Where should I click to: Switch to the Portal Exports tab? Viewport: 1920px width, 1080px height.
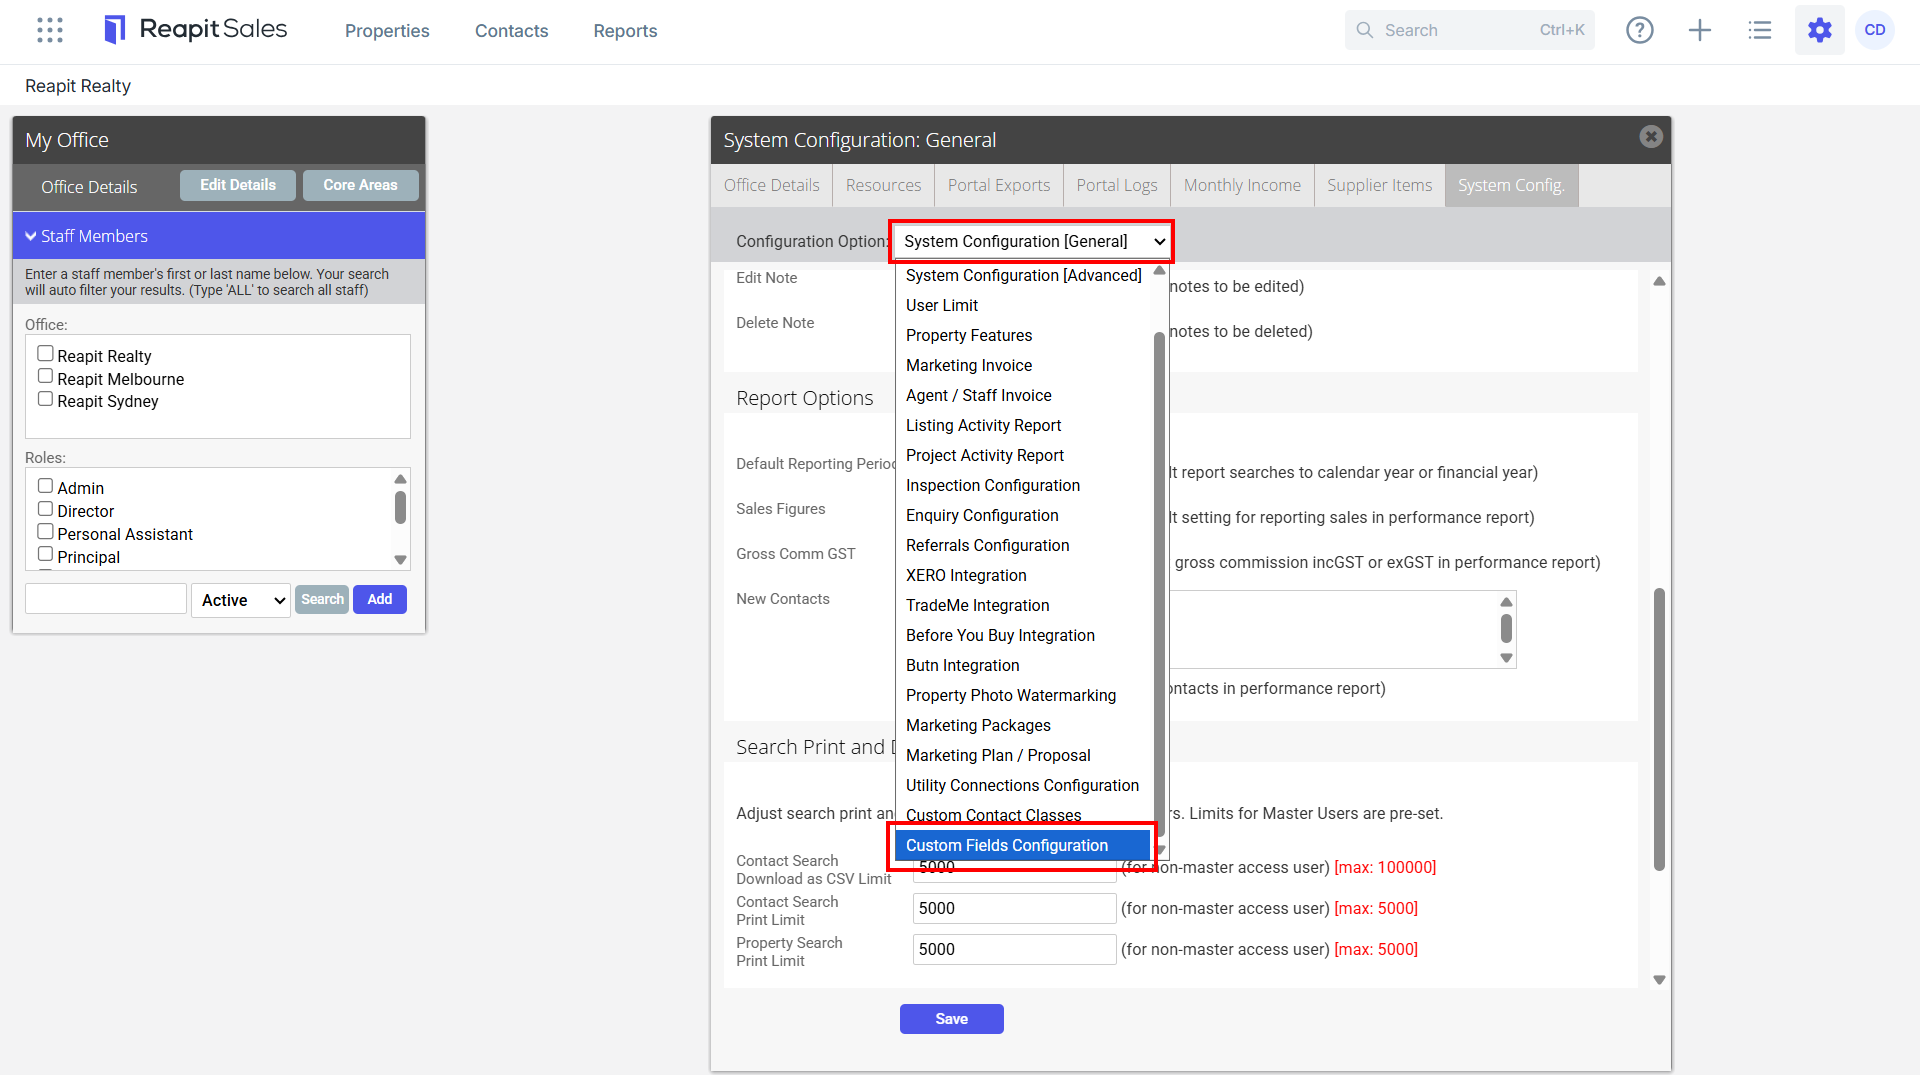[x=999, y=185]
